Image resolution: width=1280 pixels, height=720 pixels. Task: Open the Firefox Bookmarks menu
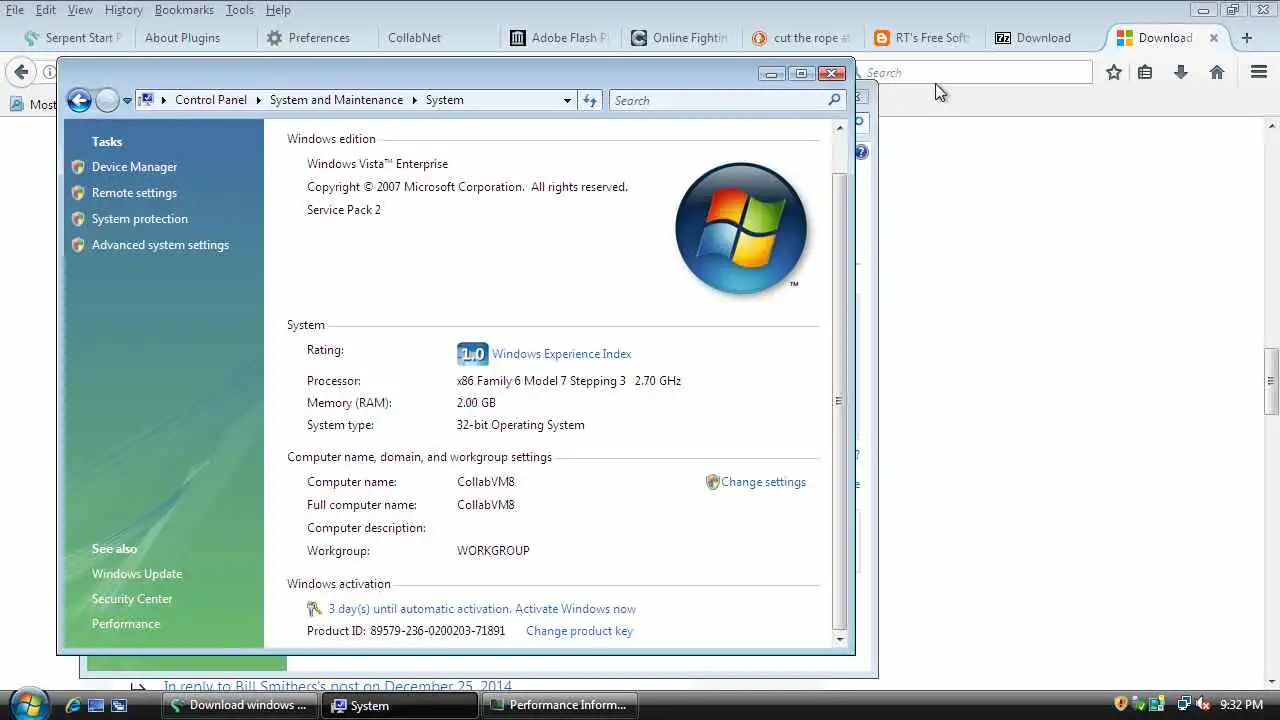(184, 10)
